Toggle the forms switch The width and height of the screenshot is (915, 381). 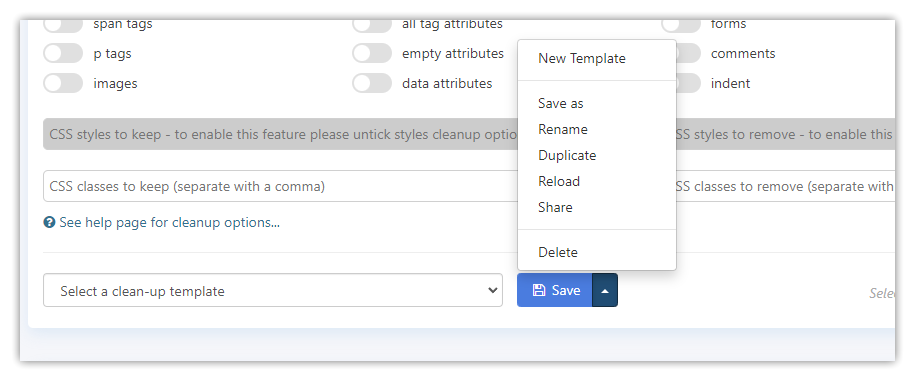click(680, 25)
